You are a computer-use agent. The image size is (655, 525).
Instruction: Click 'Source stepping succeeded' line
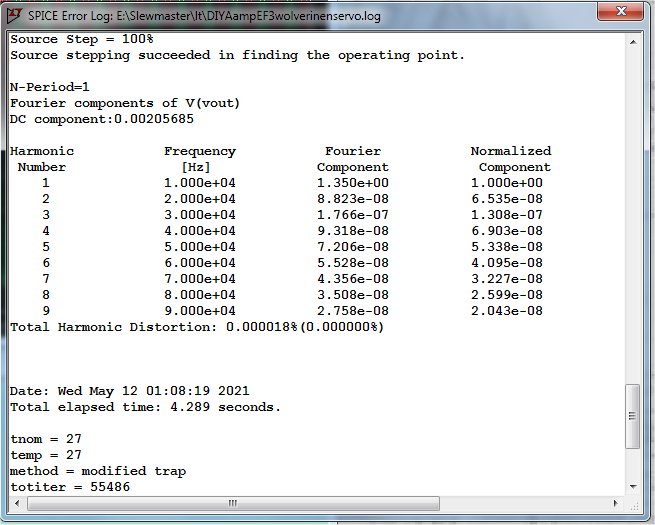(x=237, y=55)
